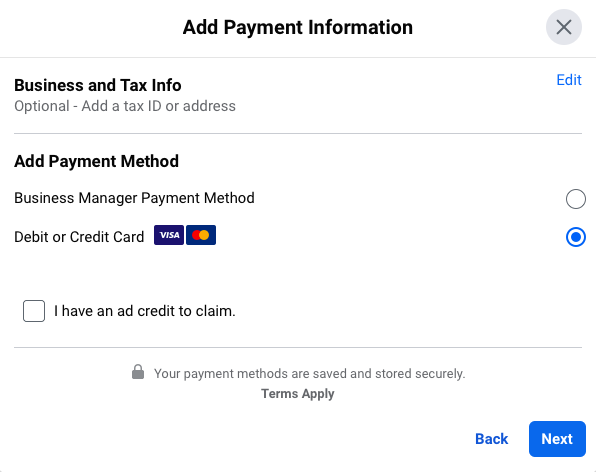Click the Add Payment Method heading
The height and width of the screenshot is (472, 596).
(96, 161)
